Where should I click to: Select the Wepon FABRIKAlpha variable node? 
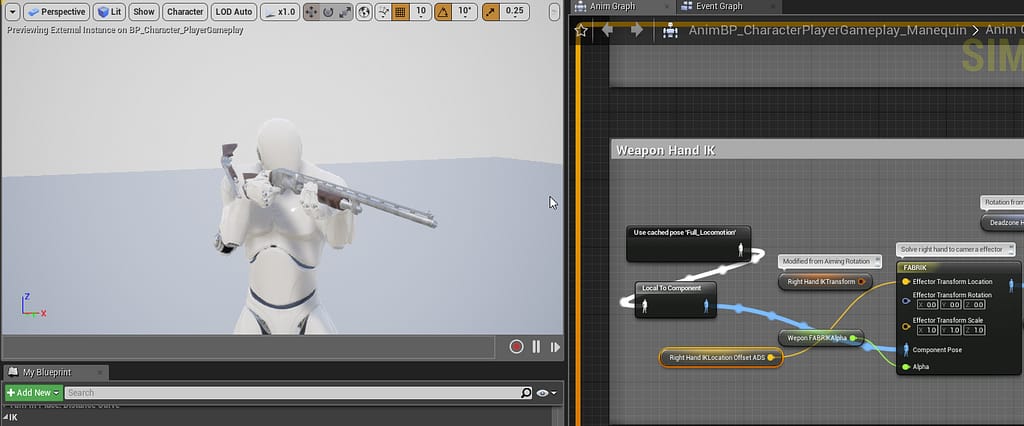821,338
